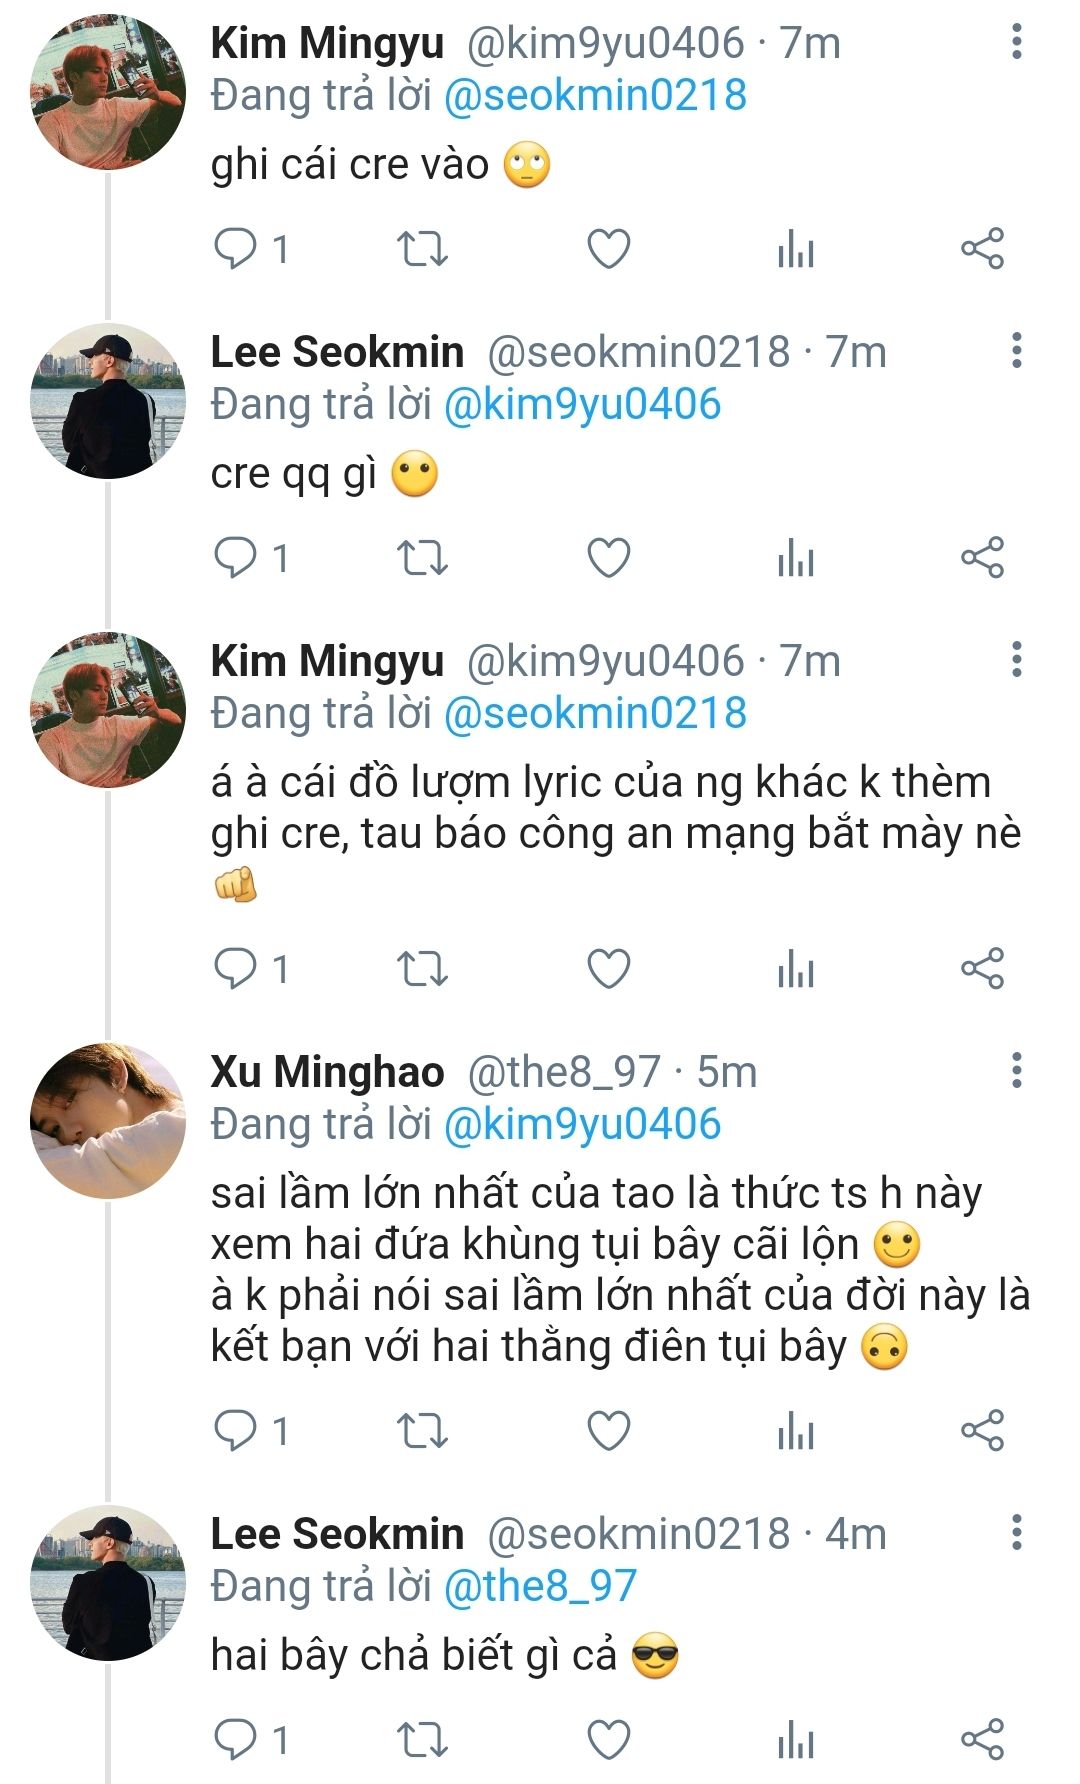
Task: Open more options on Kim Mingyu's first tweet
Action: coord(1016,42)
